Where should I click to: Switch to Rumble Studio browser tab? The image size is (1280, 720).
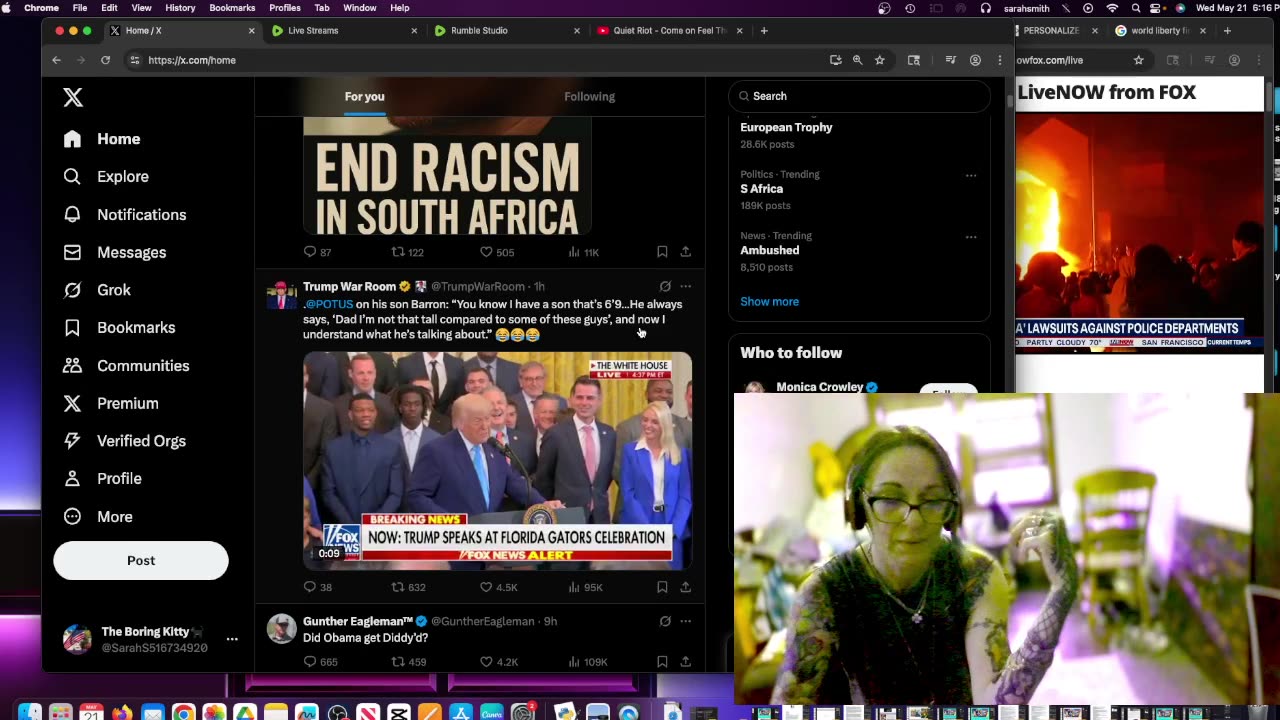point(506,31)
